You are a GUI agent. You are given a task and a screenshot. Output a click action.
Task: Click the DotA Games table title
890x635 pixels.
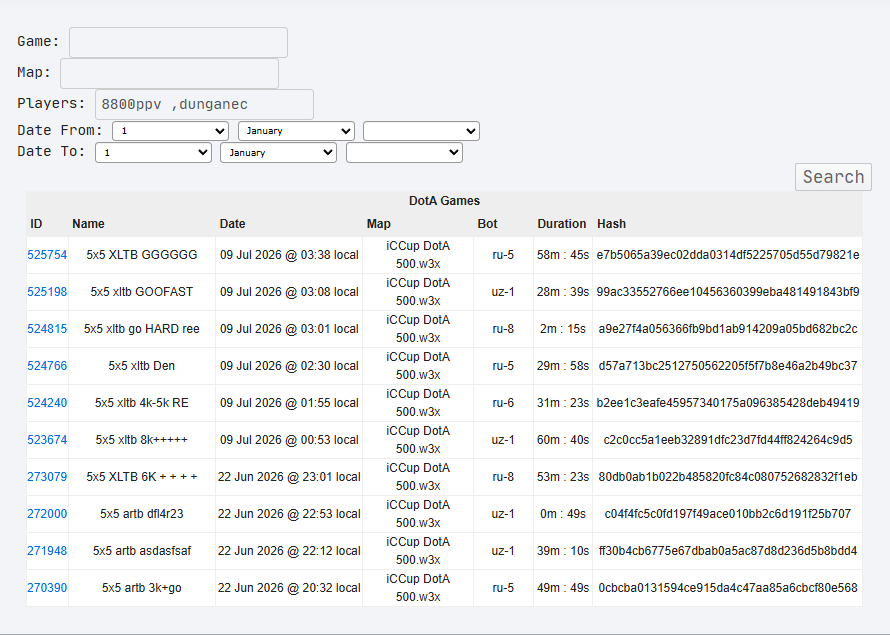click(444, 201)
